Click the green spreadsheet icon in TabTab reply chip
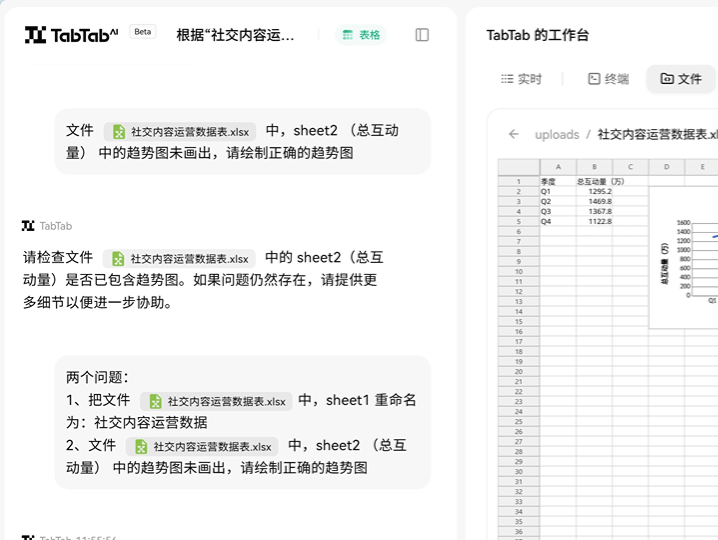 tap(118, 259)
